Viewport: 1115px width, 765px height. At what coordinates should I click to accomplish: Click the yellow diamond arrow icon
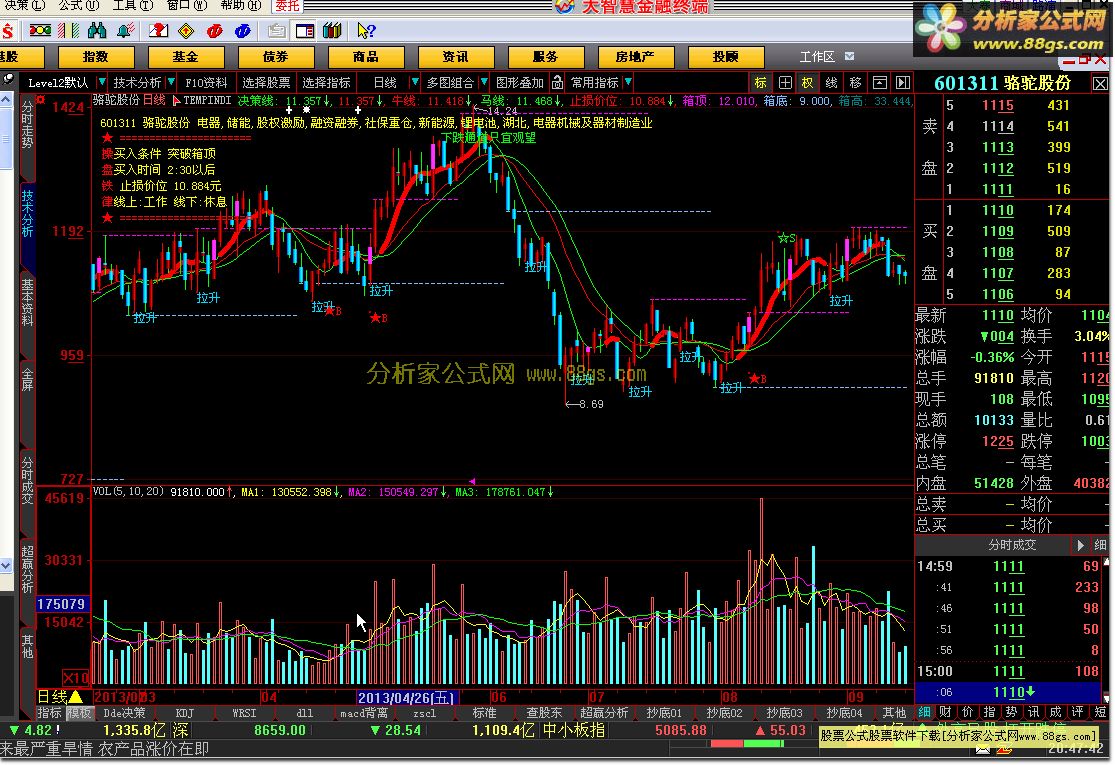tap(186, 31)
